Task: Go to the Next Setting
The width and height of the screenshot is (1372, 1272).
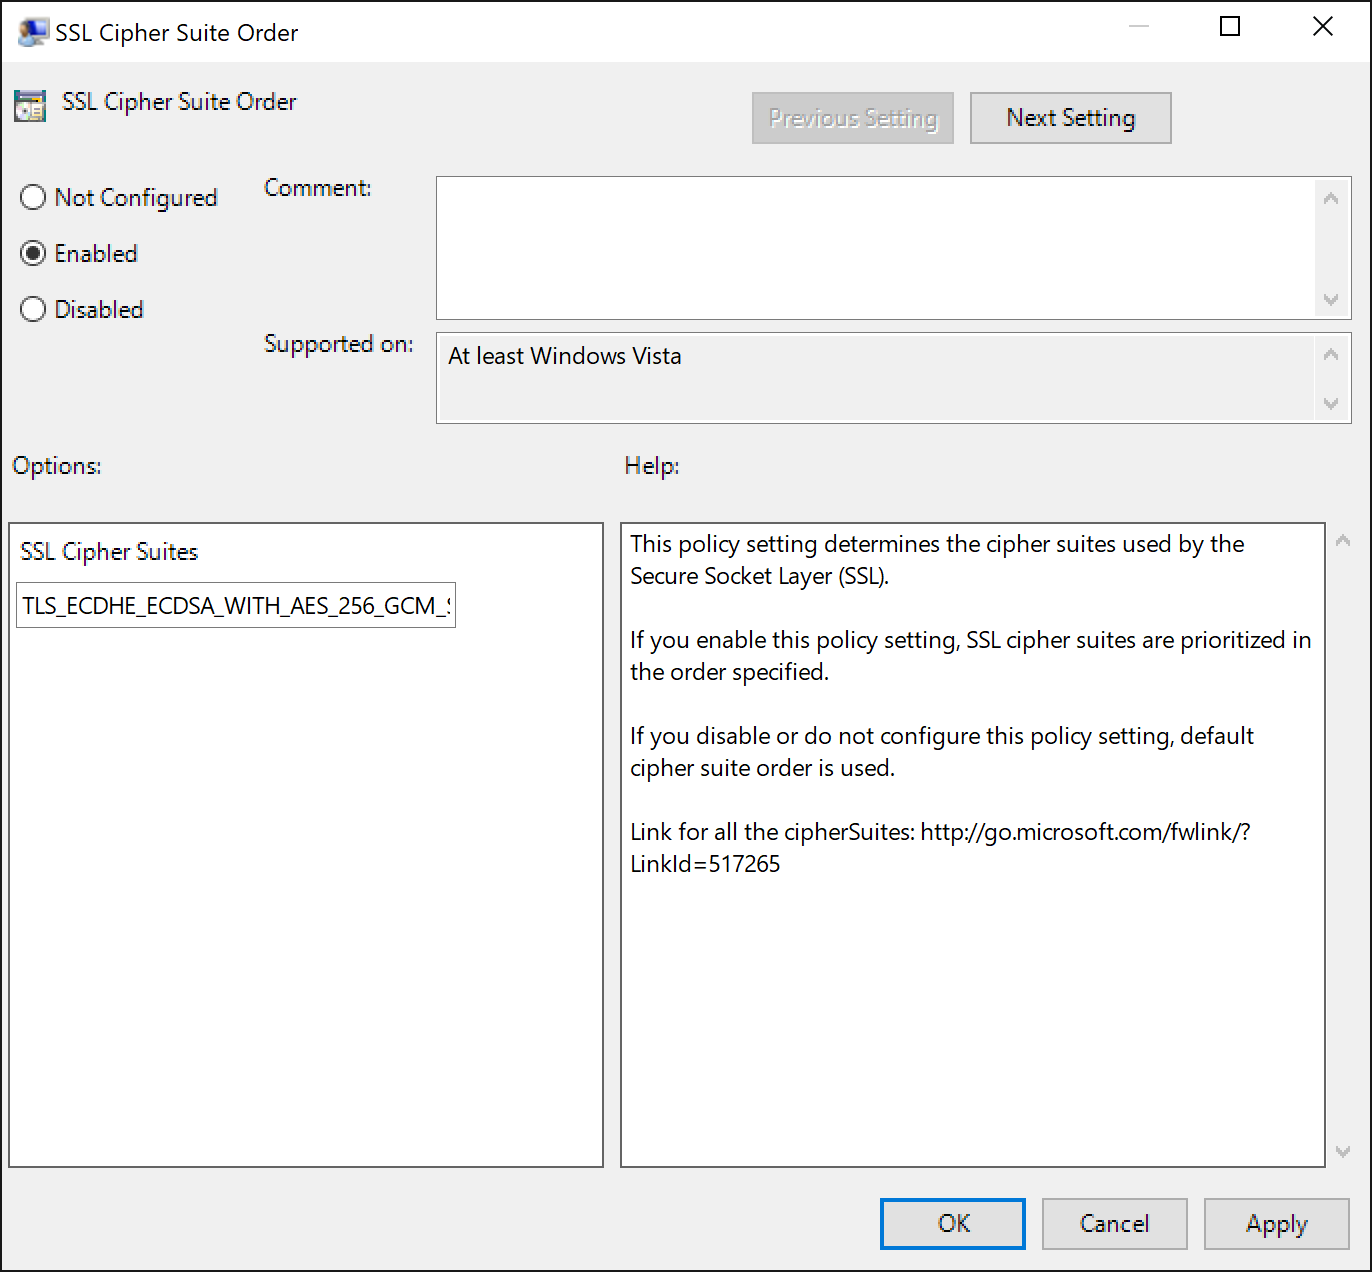Action: 1070,117
